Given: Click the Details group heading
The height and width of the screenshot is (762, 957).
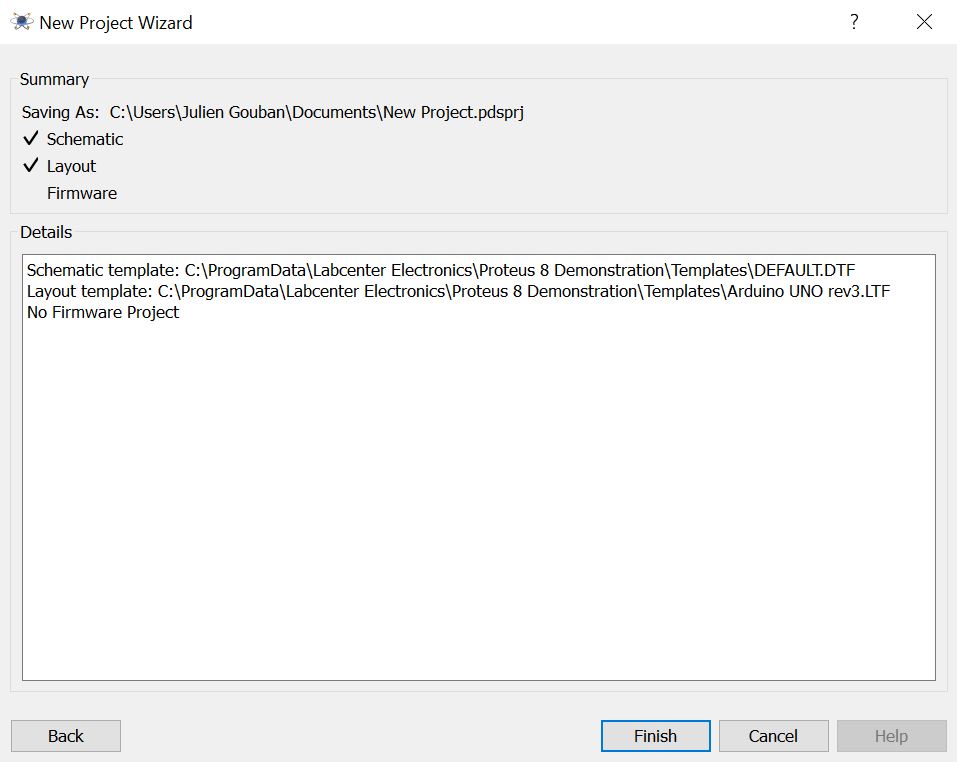Looking at the screenshot, I should (x=46, y=232).
